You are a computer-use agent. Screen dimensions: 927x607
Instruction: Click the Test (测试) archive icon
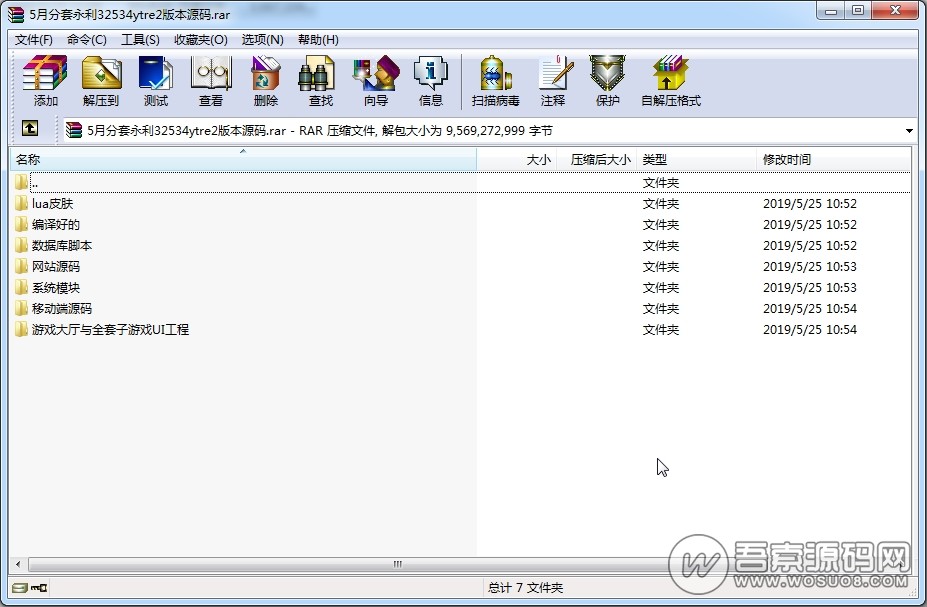(x=155, y=80)
